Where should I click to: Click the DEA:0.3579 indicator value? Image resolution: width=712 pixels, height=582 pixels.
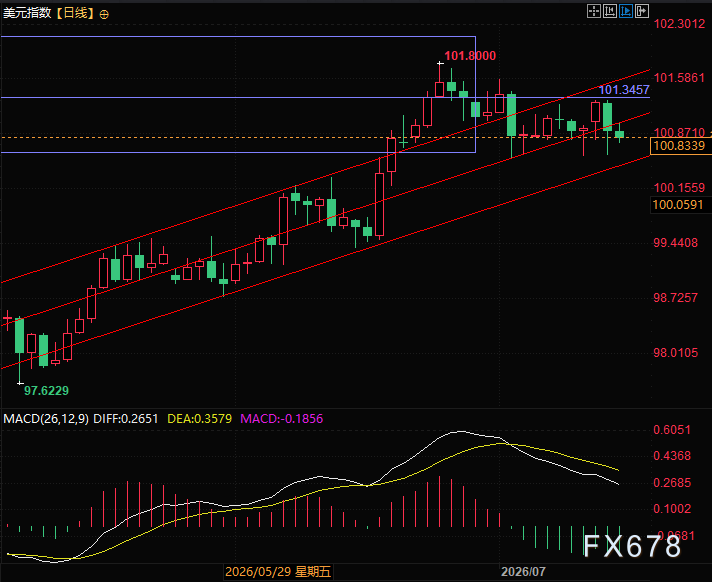(199, 419)
